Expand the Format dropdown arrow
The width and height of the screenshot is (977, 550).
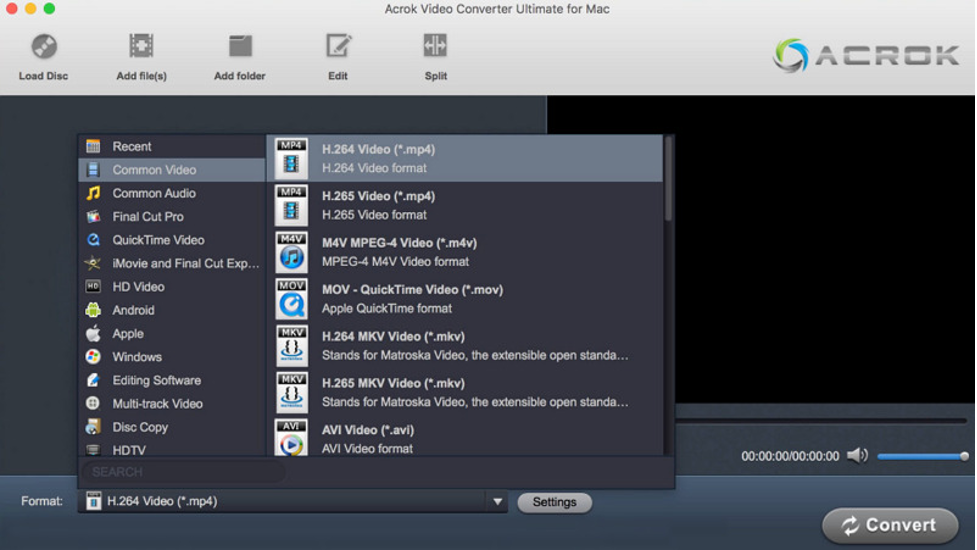[x=497, y=502]
